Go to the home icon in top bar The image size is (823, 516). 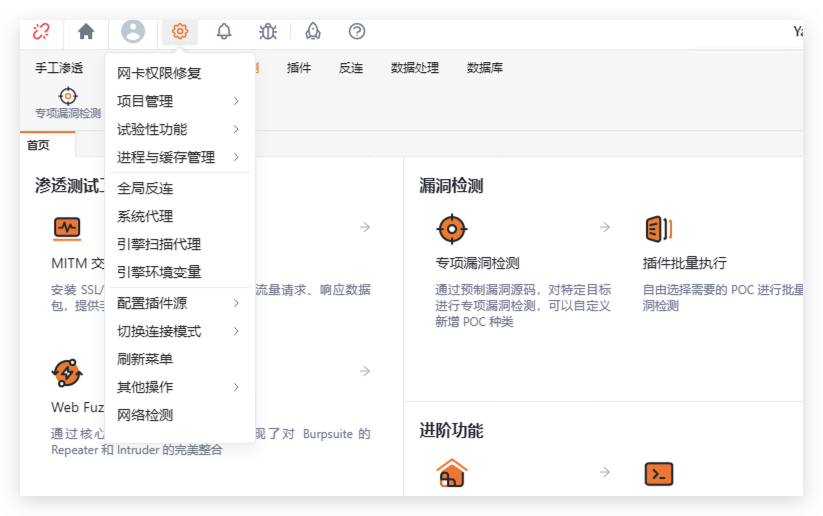coord(86,31)
